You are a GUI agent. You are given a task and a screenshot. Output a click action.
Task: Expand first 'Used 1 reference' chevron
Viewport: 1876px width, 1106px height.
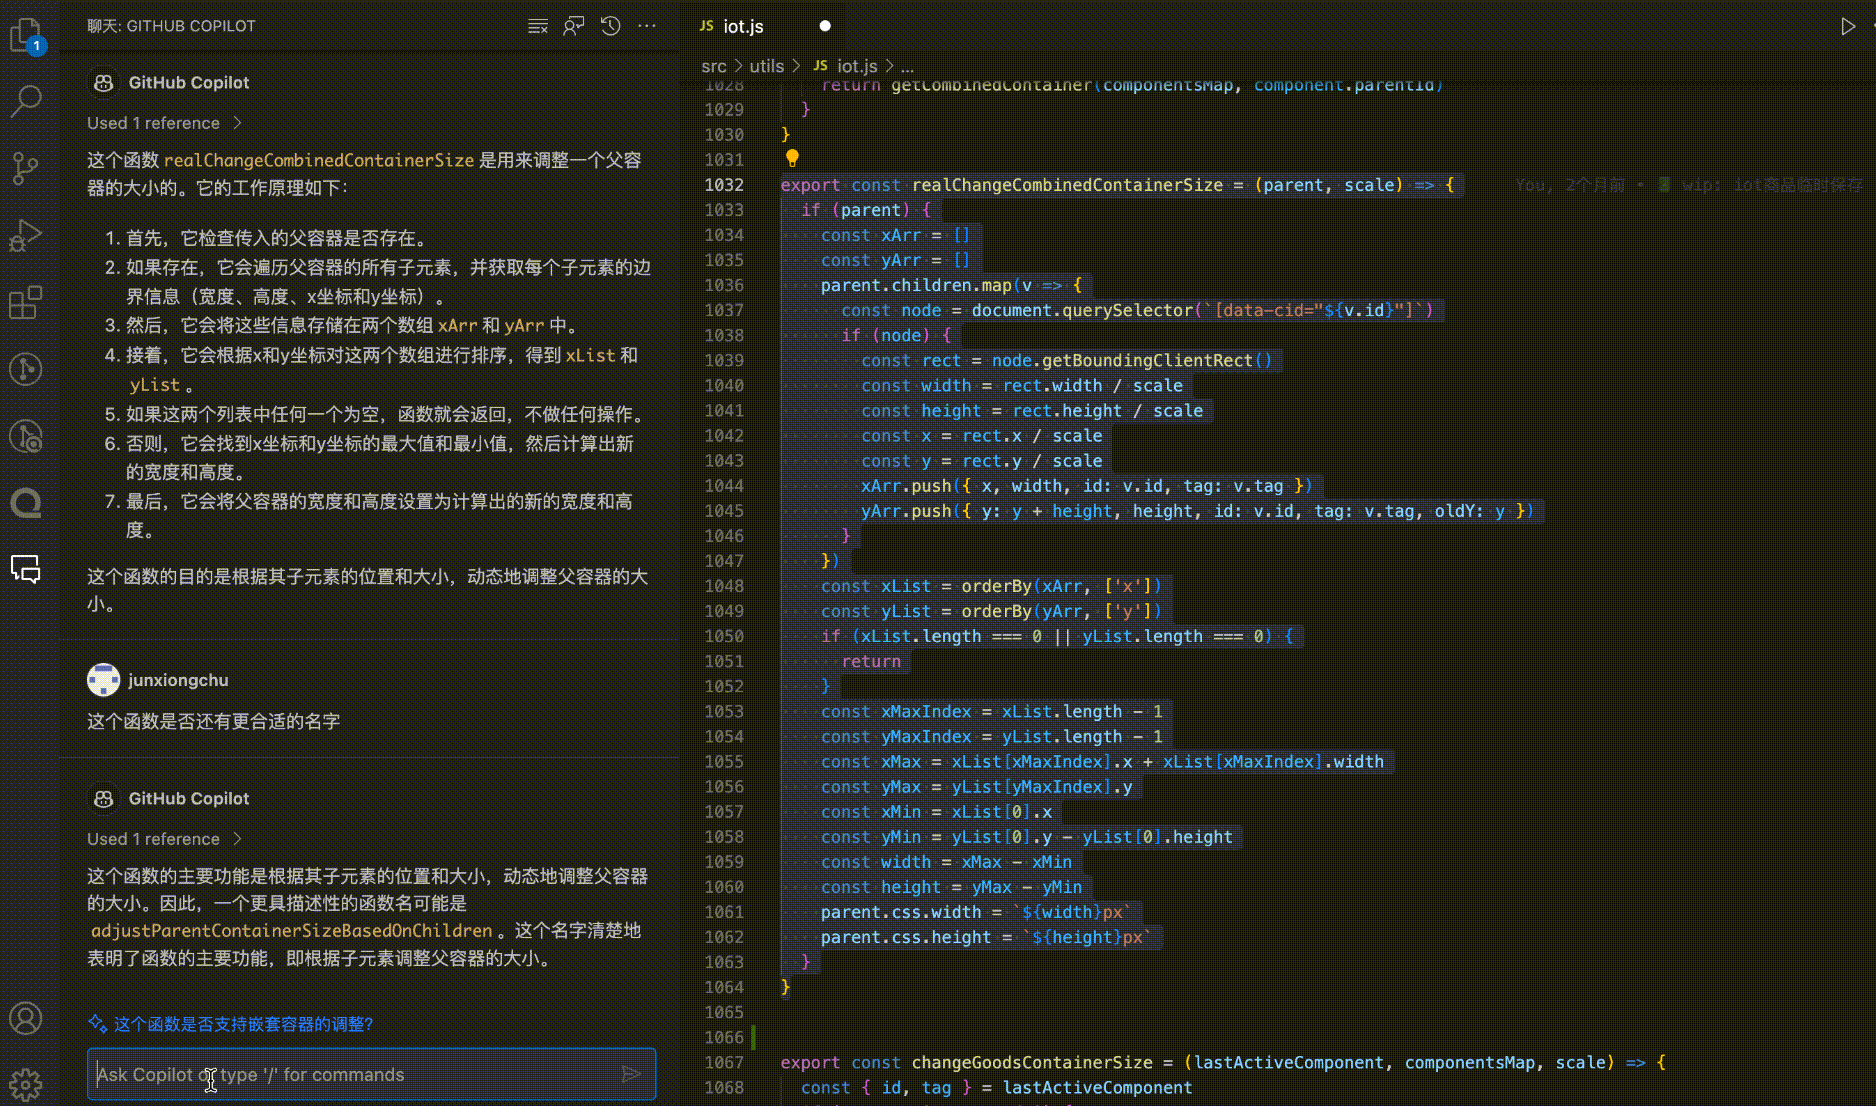[237, 123]
